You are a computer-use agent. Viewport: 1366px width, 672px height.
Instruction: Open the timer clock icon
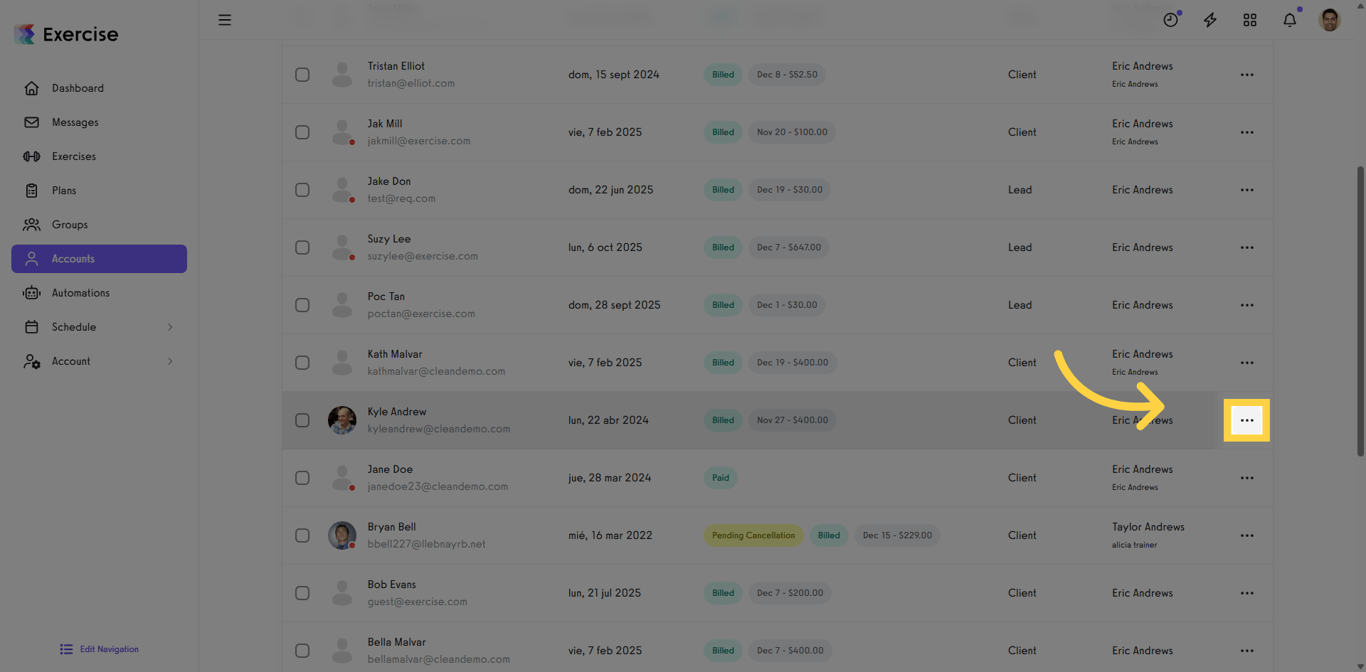[1170, 20]
